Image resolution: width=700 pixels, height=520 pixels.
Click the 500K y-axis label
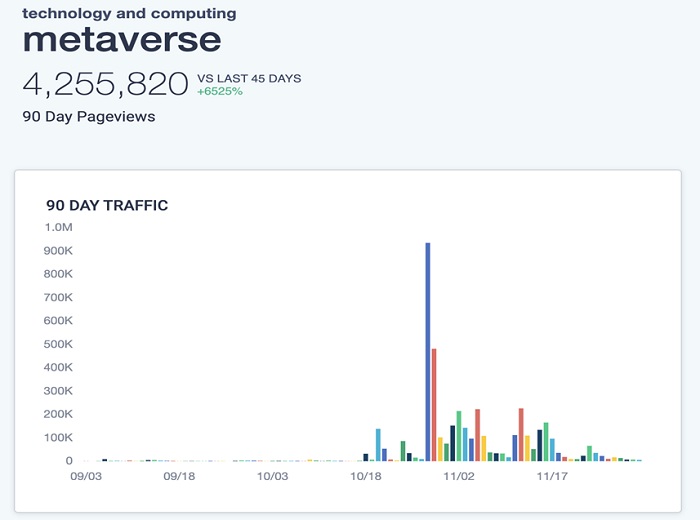(x=58, y=344)
